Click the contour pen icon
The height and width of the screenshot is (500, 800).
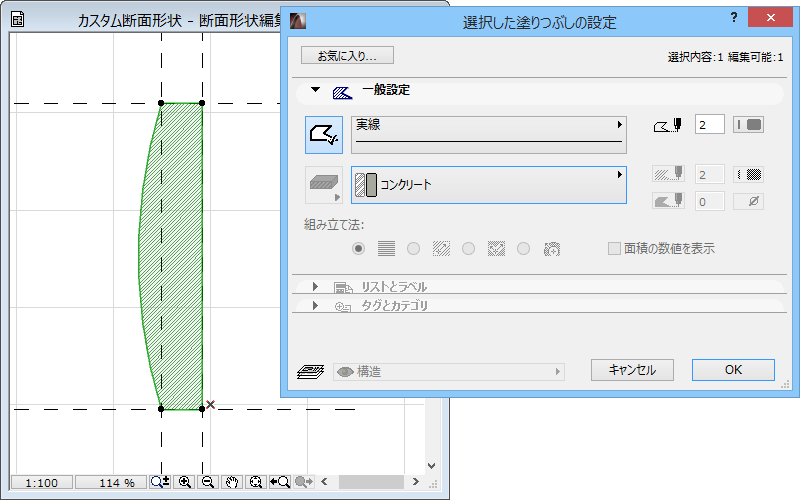pyautogui.click(x=668, y=125)
